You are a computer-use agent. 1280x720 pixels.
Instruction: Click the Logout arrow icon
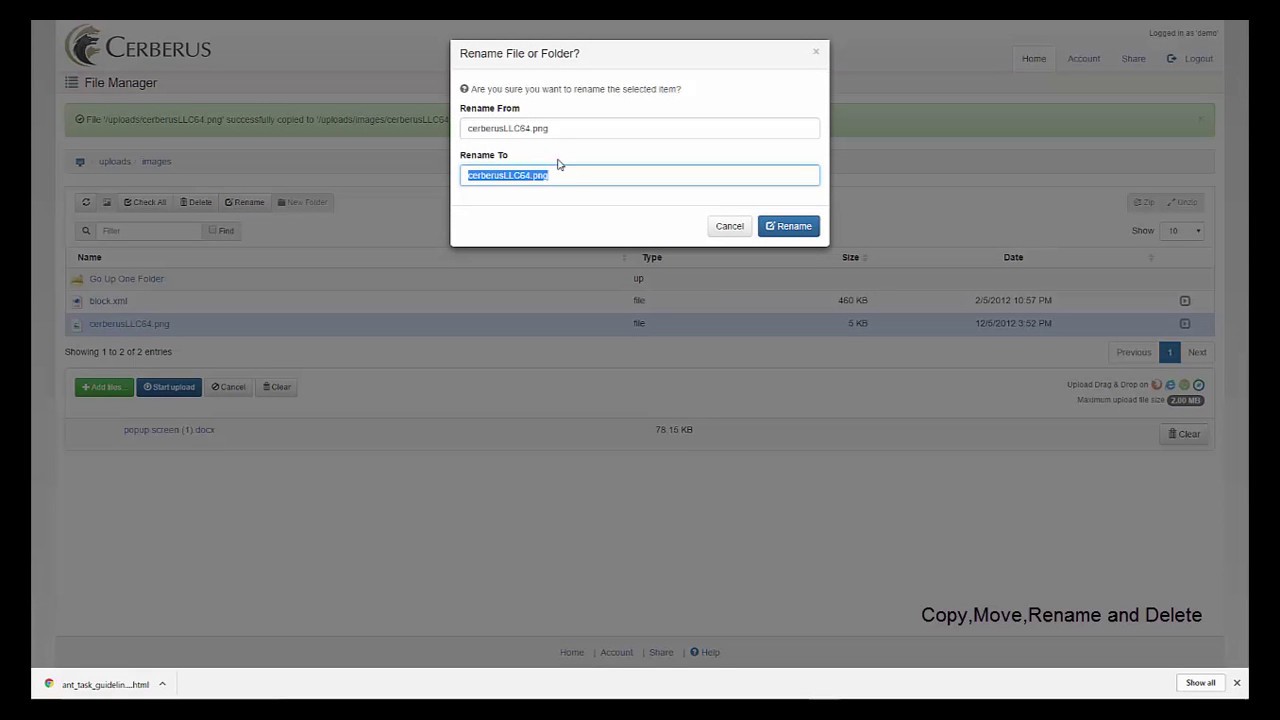pos(1171,59)
